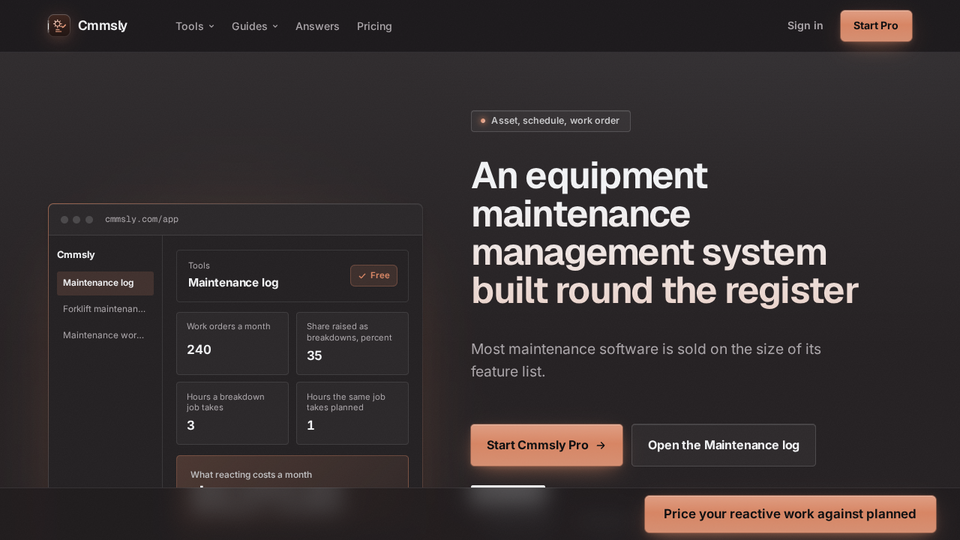The image size is (960, 540).
Task: Click Start Cmmsly Pro button
Action: click(x=546, y=445)
